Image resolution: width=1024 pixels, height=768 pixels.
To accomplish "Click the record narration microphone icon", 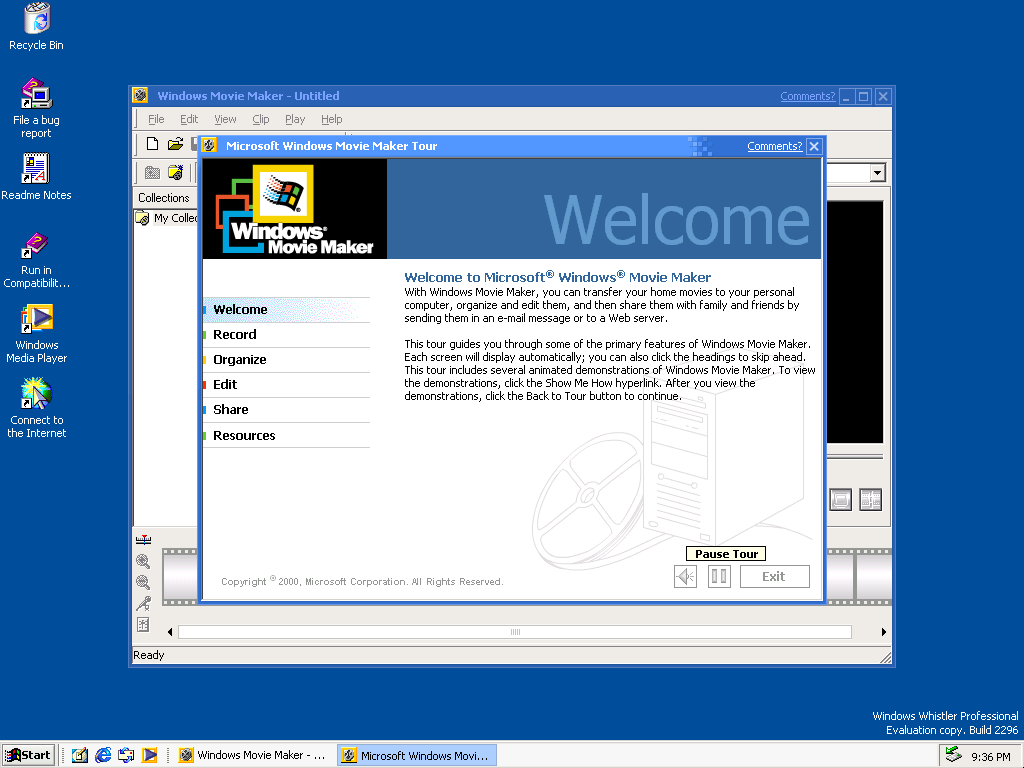I will [144, 603].
